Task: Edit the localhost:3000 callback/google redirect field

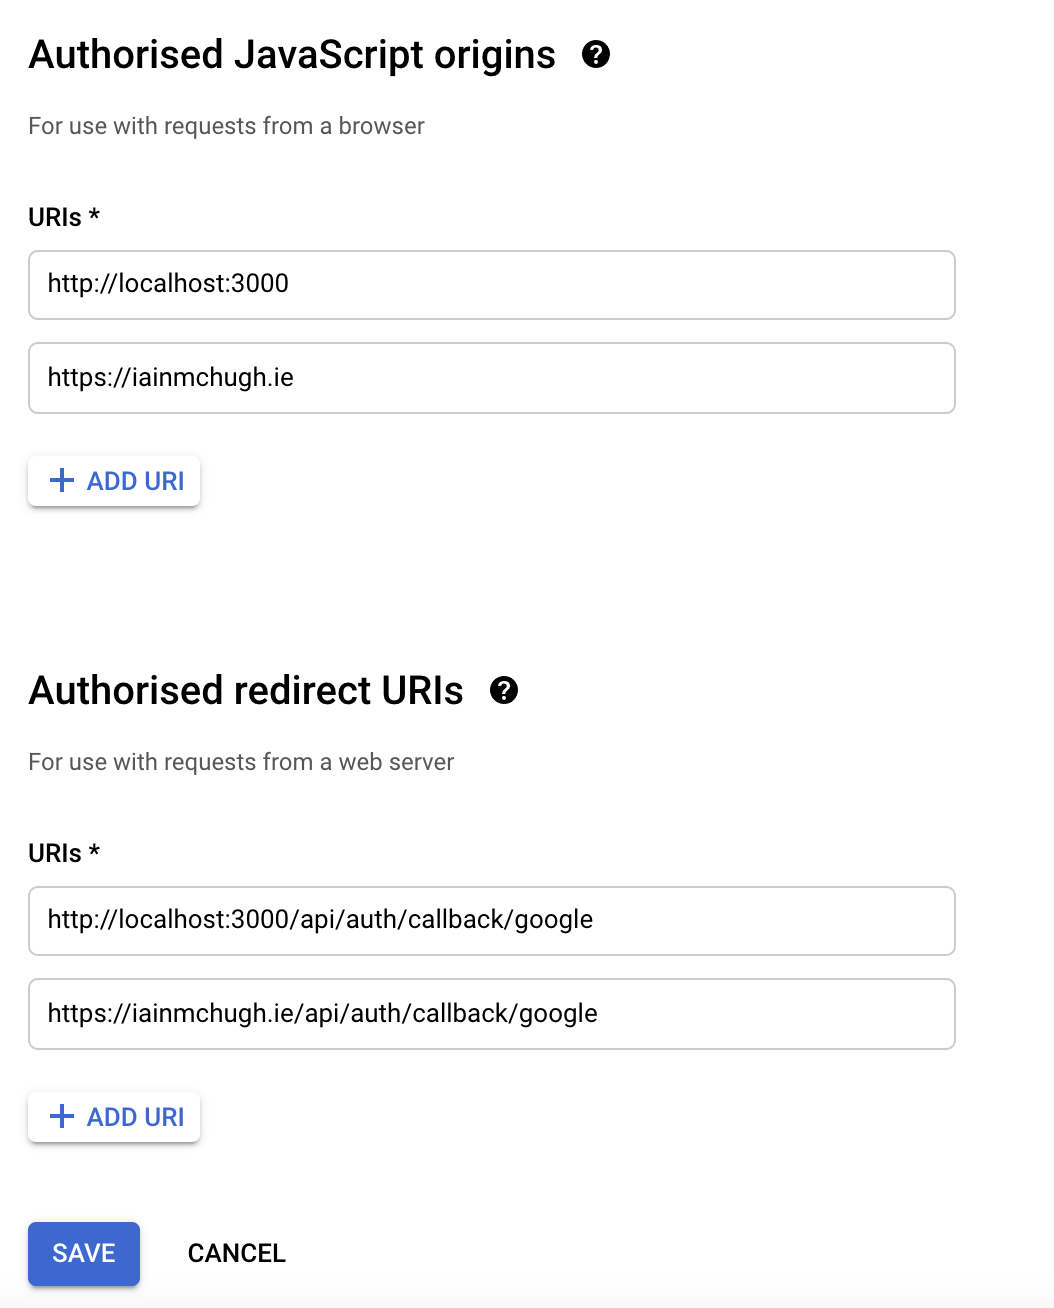Action: point(492,921)
